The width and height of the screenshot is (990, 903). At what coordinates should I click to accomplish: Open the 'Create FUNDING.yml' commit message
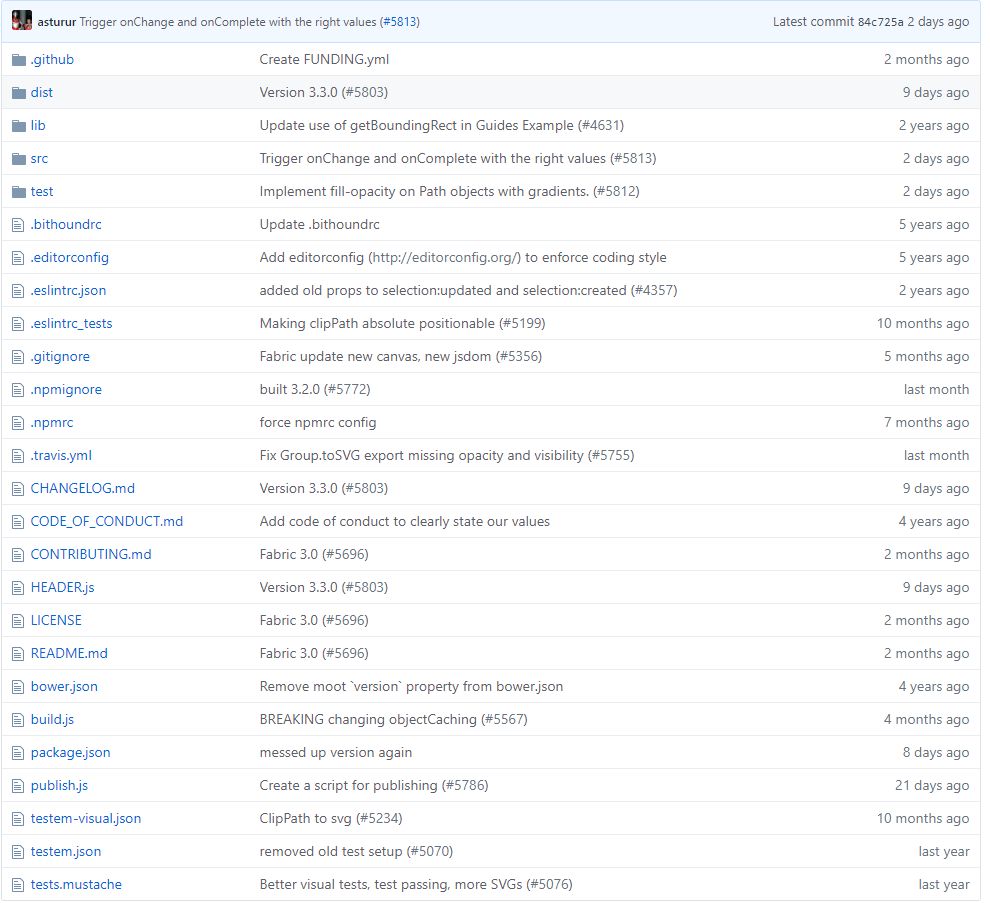click(324, 60)
